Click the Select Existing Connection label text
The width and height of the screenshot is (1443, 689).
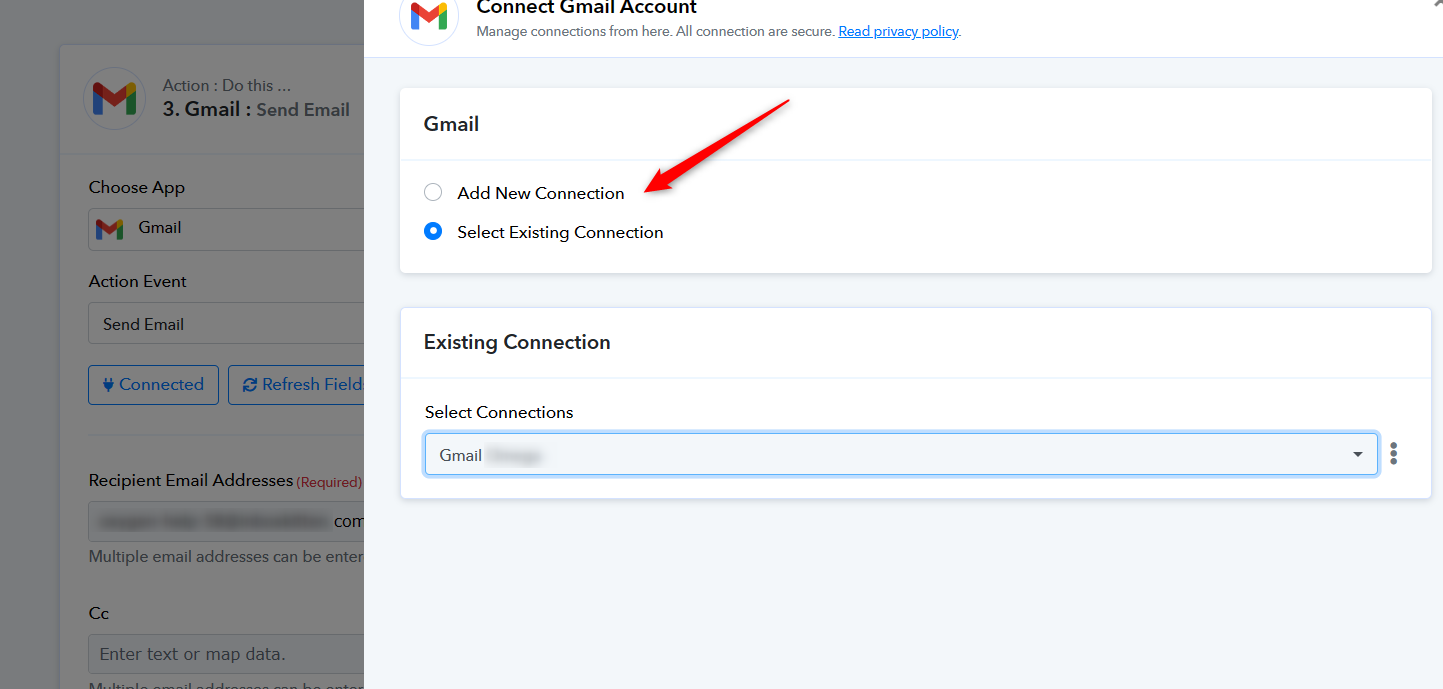[560, 232]
